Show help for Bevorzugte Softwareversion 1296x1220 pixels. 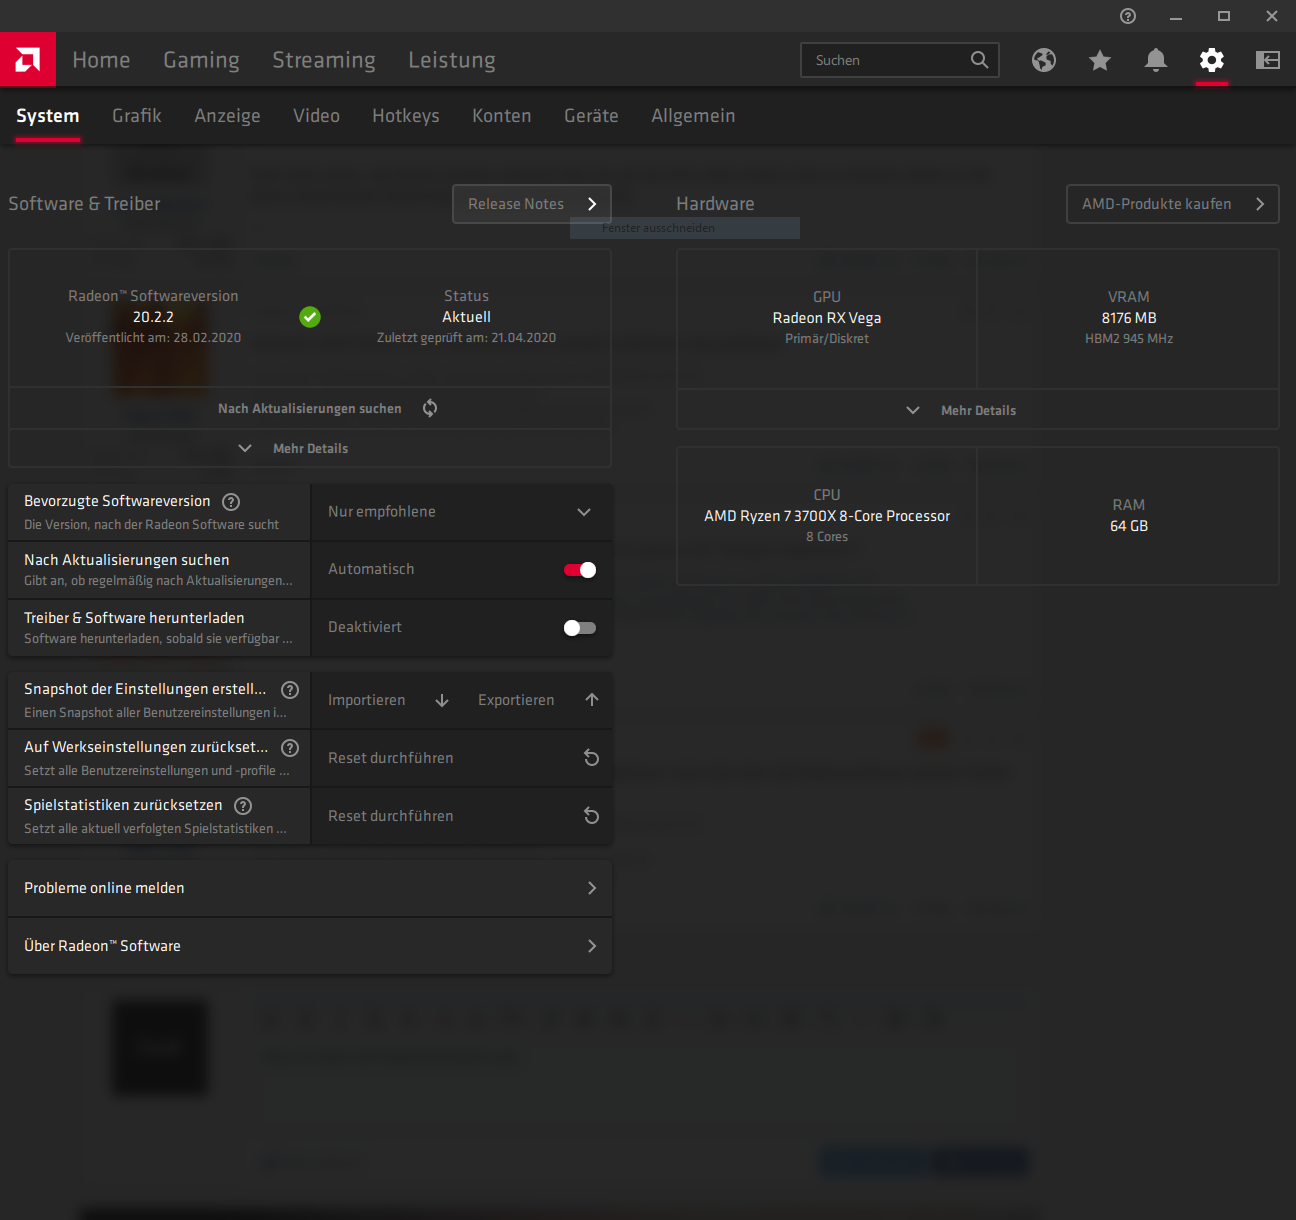click(231, 502)
